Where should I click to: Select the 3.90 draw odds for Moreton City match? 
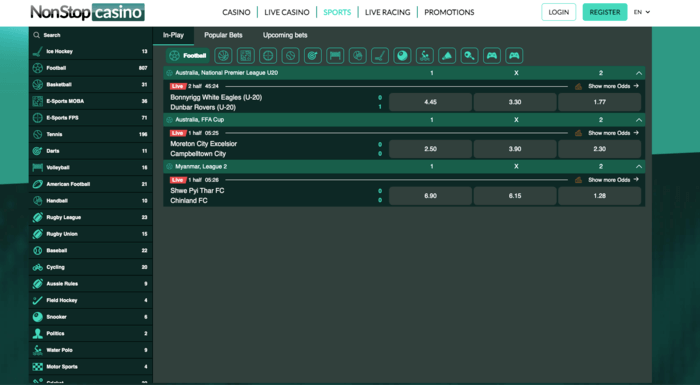point(515,149)
